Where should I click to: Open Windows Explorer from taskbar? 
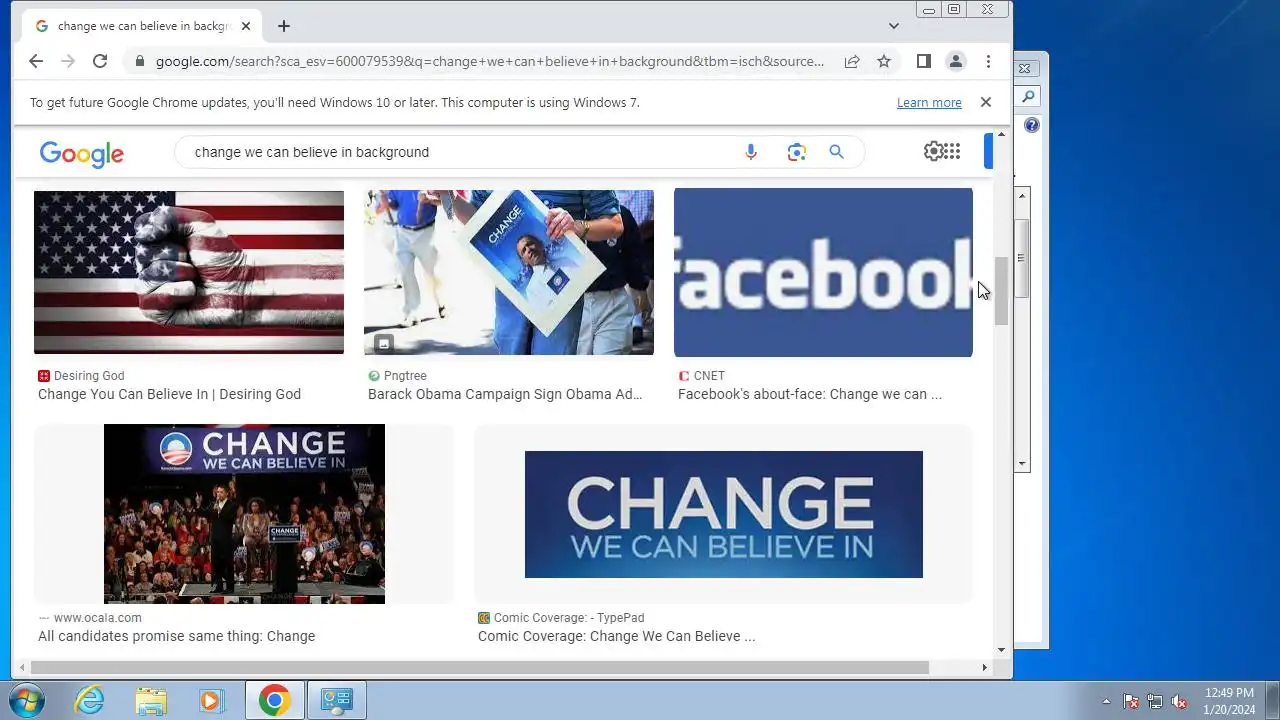151,700
